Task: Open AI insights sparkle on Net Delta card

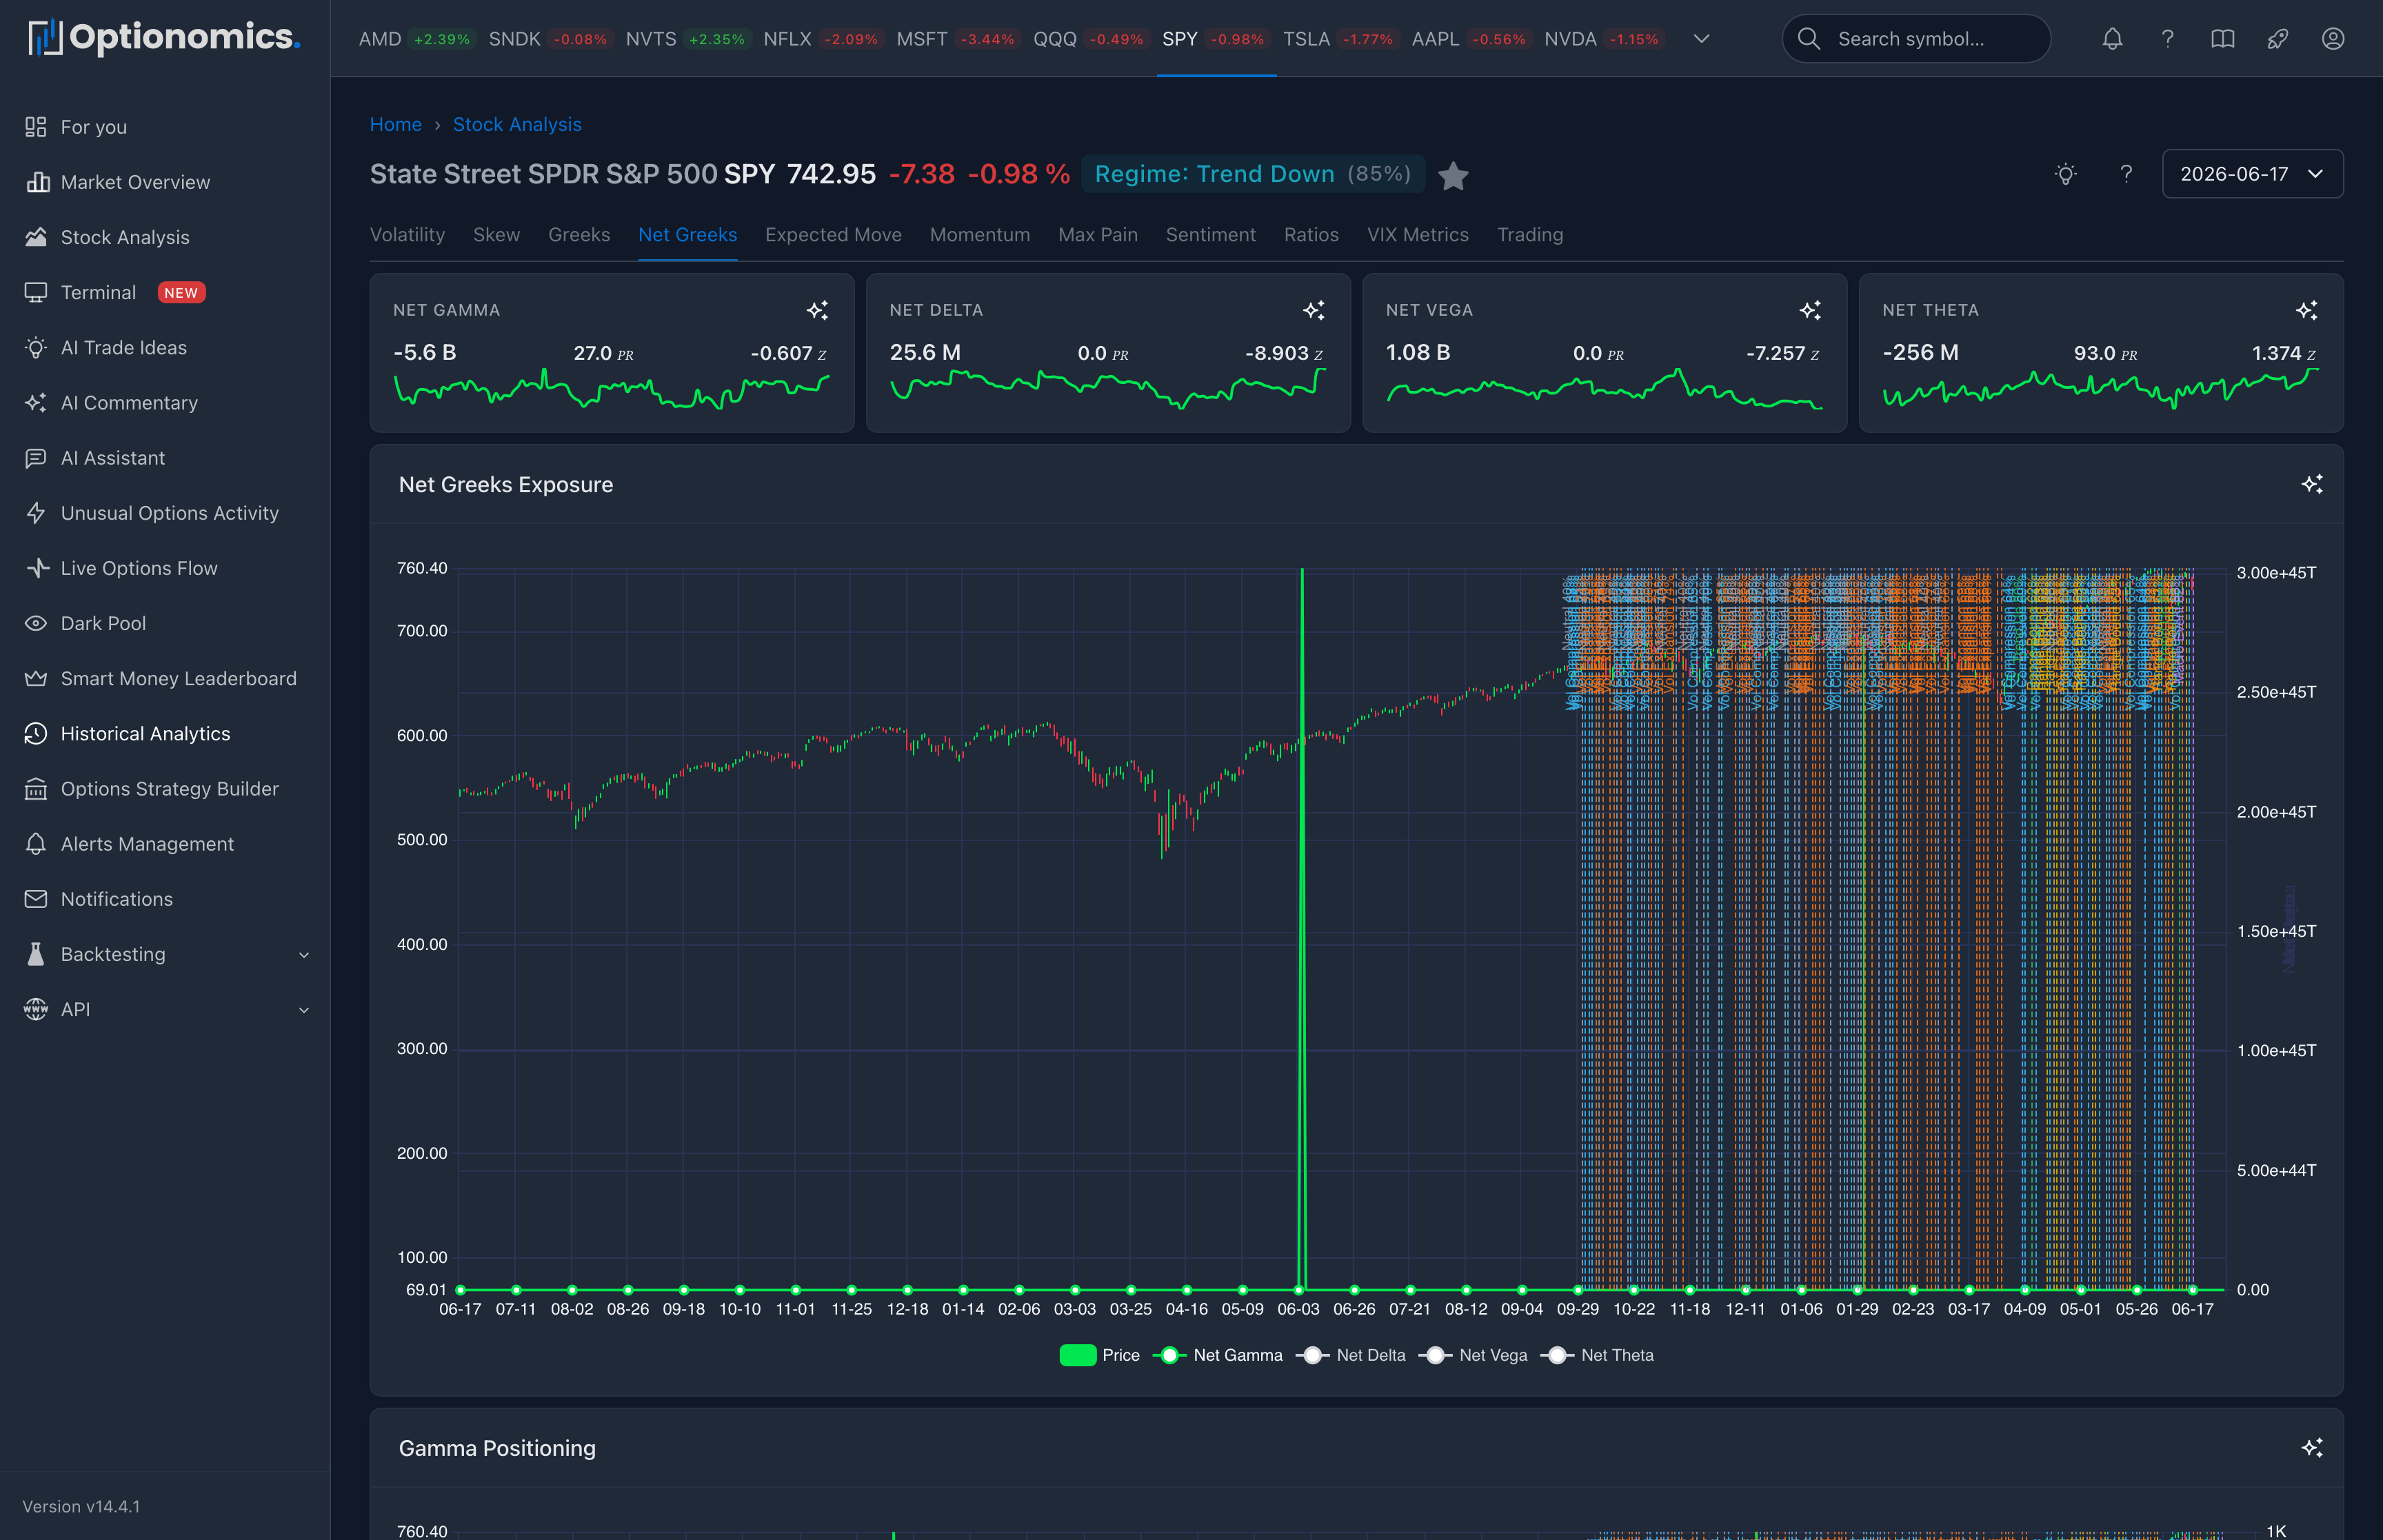Action: pos(1313,310)
